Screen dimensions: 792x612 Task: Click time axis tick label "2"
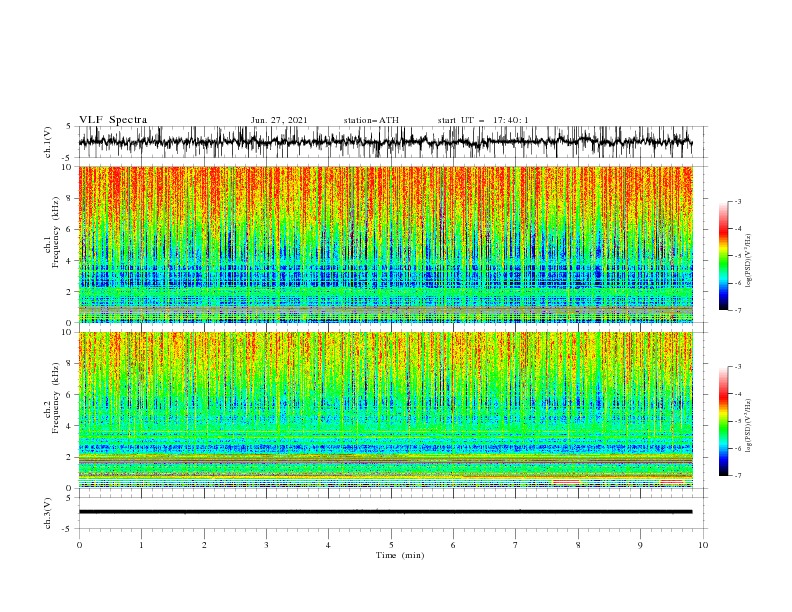coord(204,545)
